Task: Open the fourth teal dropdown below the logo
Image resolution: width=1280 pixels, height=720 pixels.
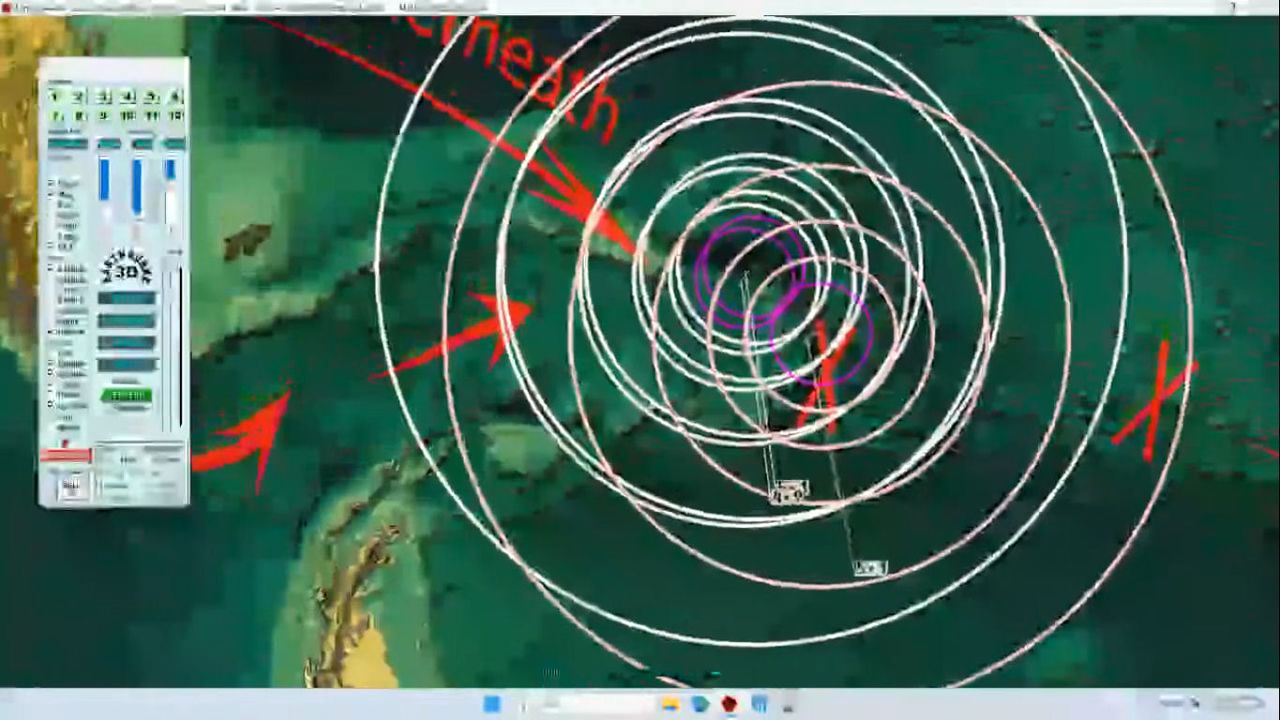Action: click(x=127, y=364)
